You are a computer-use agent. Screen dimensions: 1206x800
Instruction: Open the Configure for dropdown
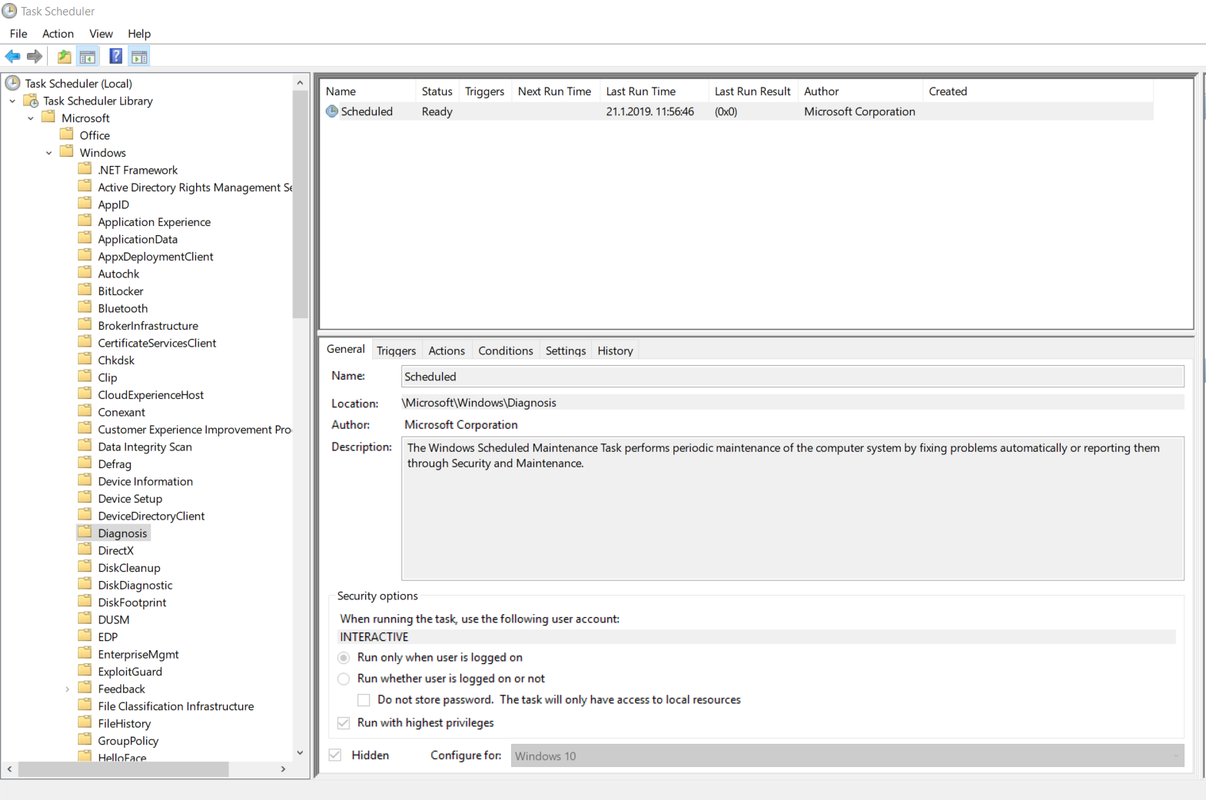(x=848, y=756)
